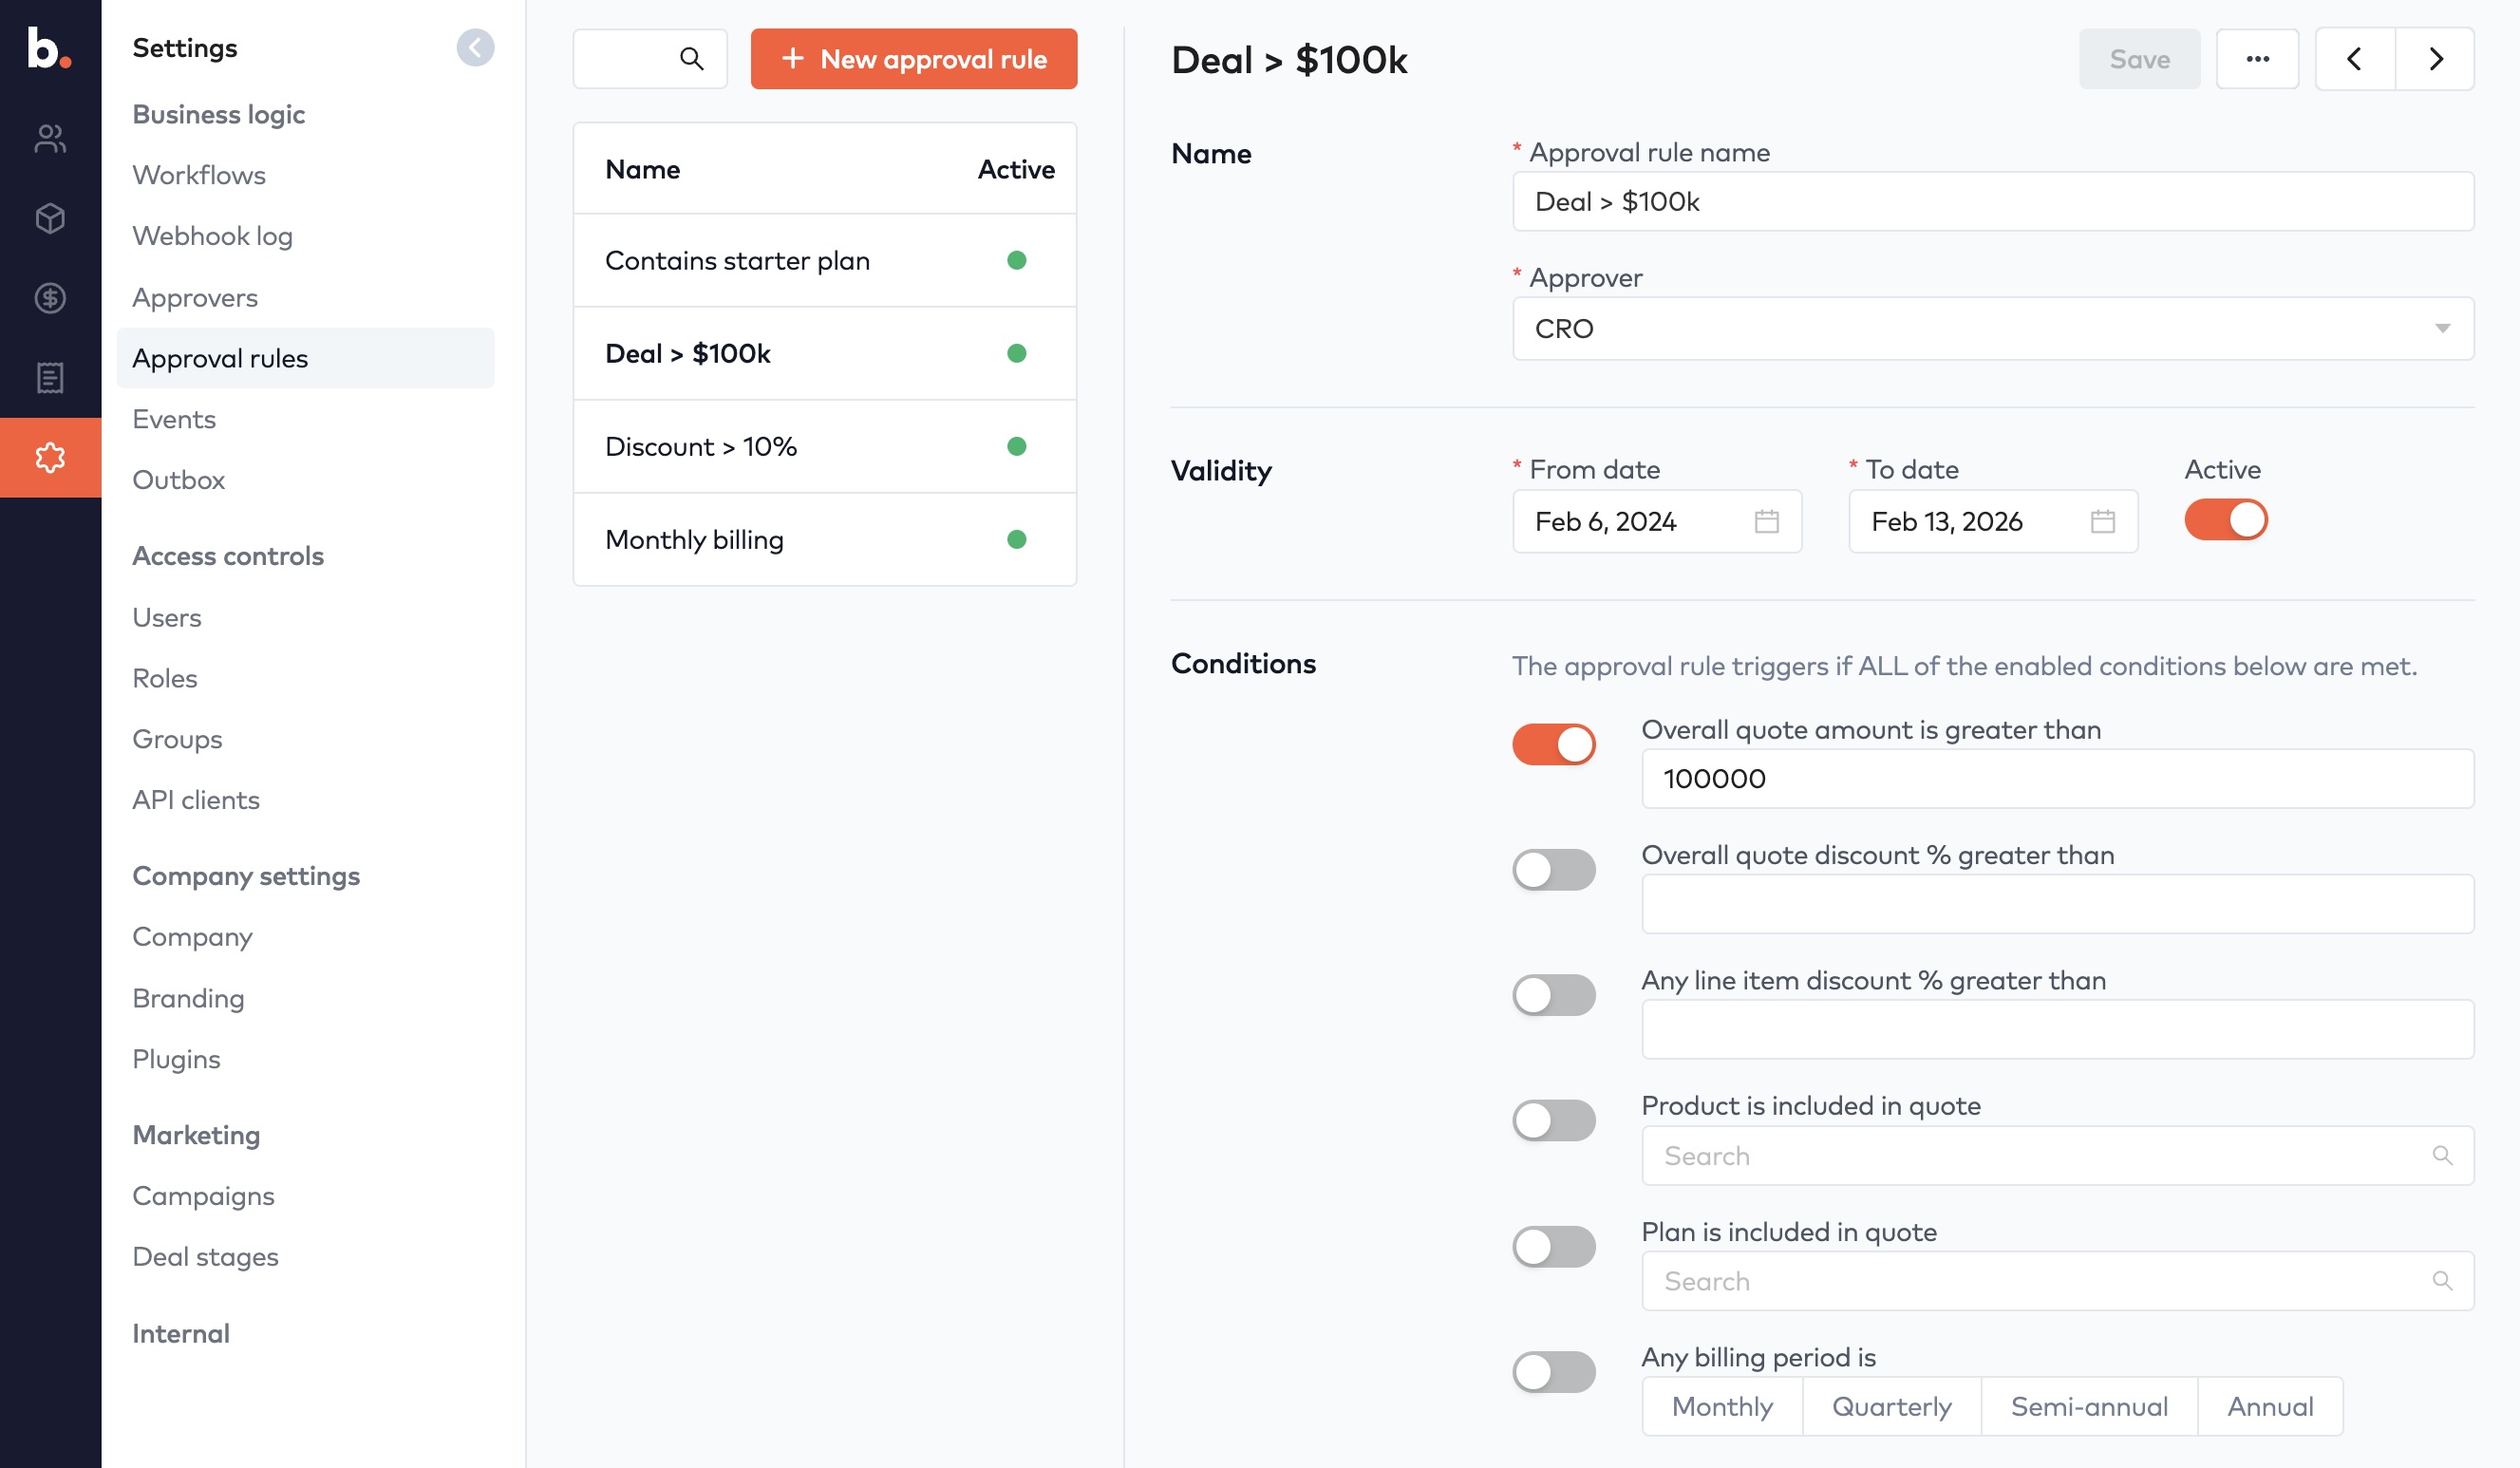The image size is (2520, 1468).
Task: Collapse the Settings panel with chevron icon
Action: [475, 47]
